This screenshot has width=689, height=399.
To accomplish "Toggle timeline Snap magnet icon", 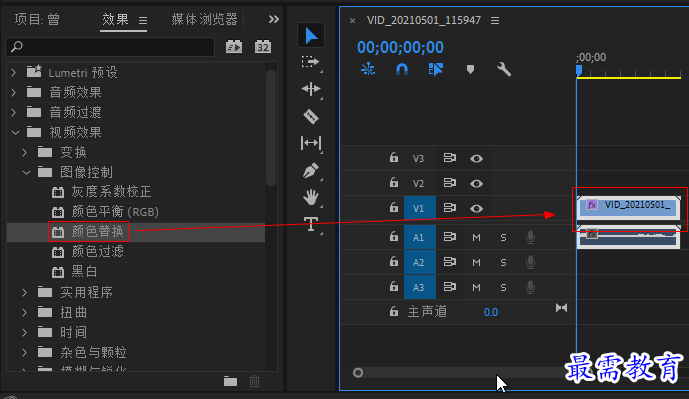I will (x=402, y=69).
